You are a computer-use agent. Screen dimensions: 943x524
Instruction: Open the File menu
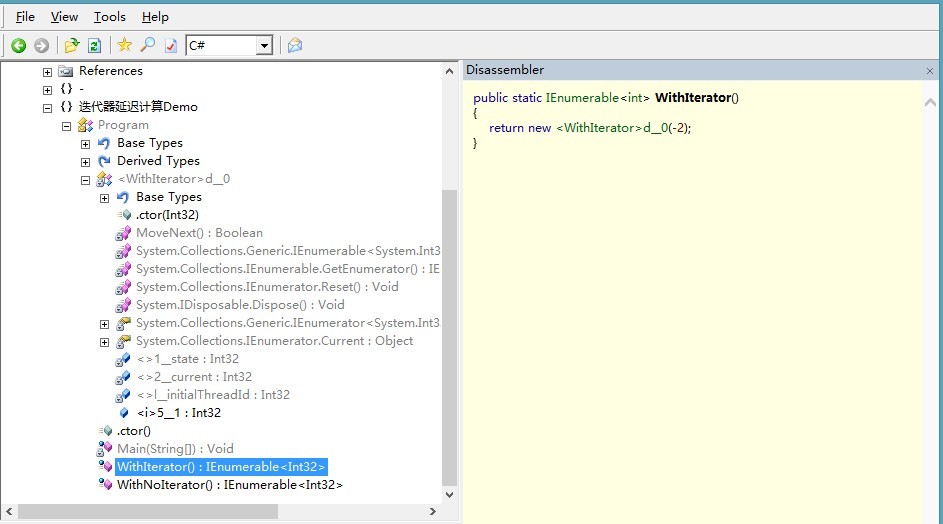pyautogui.click(x=25, y=17)
